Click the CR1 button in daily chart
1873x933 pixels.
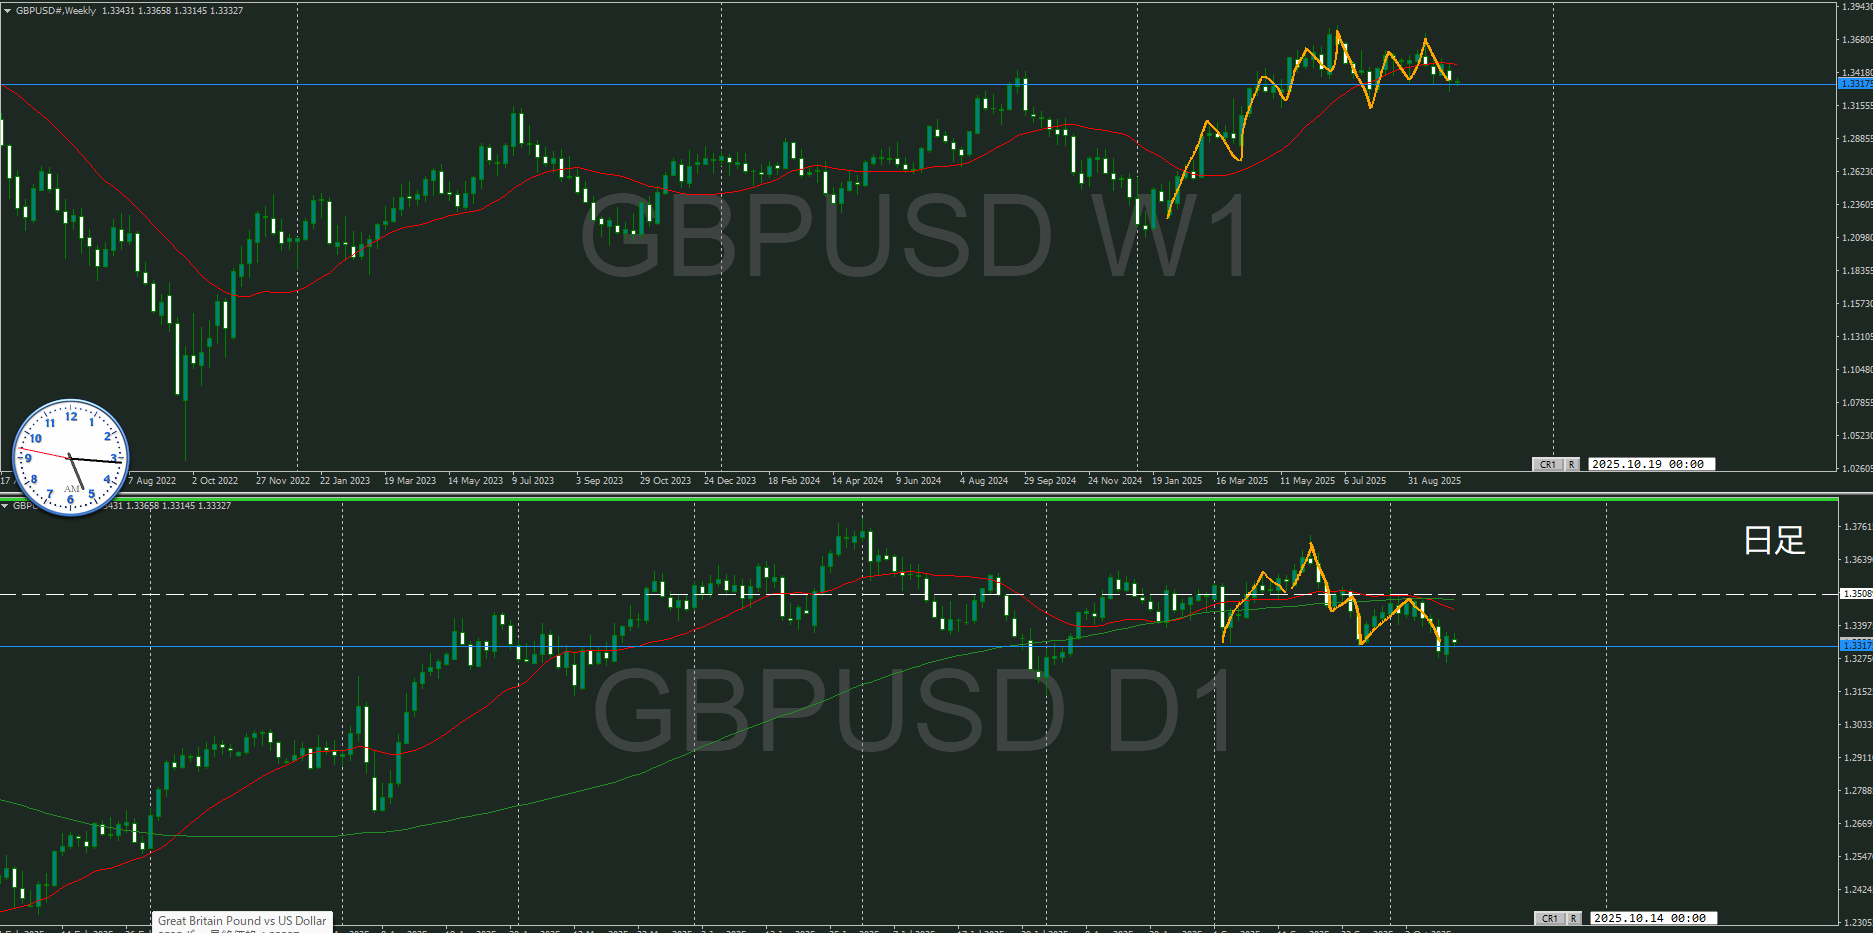click(x=1549, y=918)
